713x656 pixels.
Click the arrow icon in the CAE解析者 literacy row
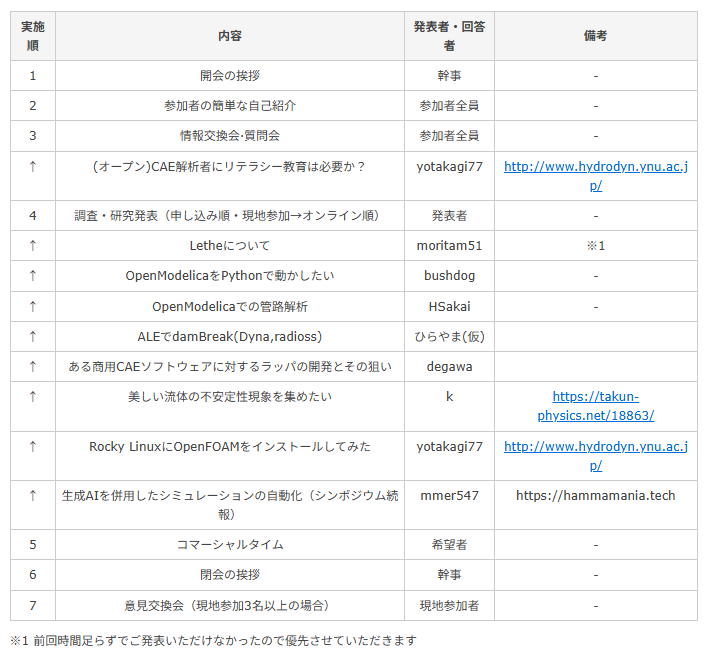point(33,167)
